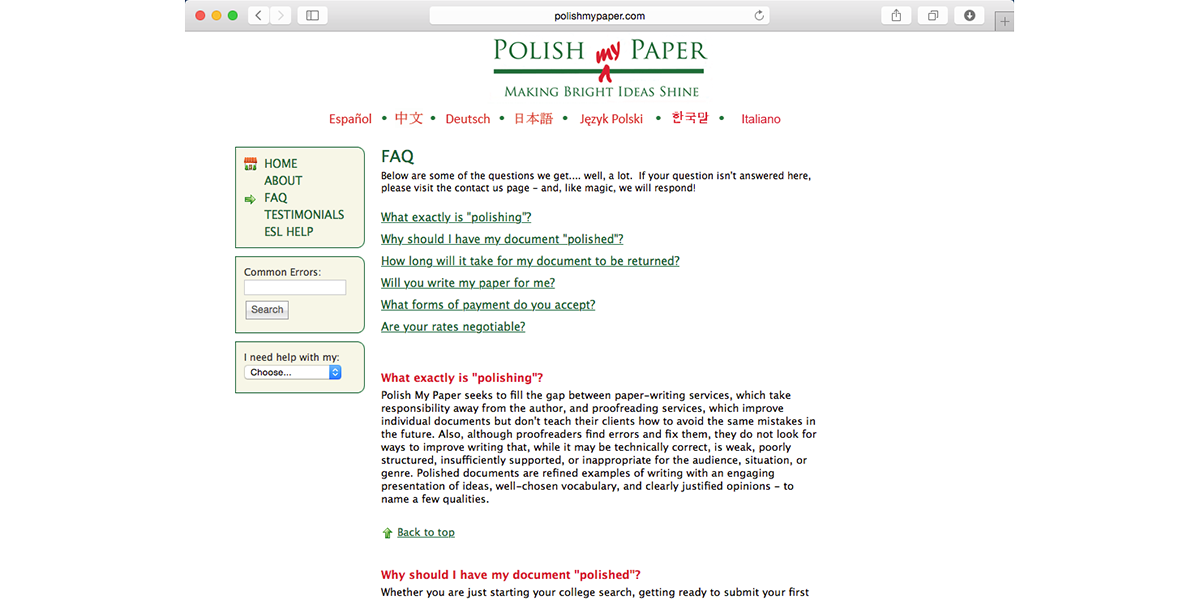Screen dimensions: 1200x600
Task: Jump to 'How long will it take' question
Action: point(530,261)
